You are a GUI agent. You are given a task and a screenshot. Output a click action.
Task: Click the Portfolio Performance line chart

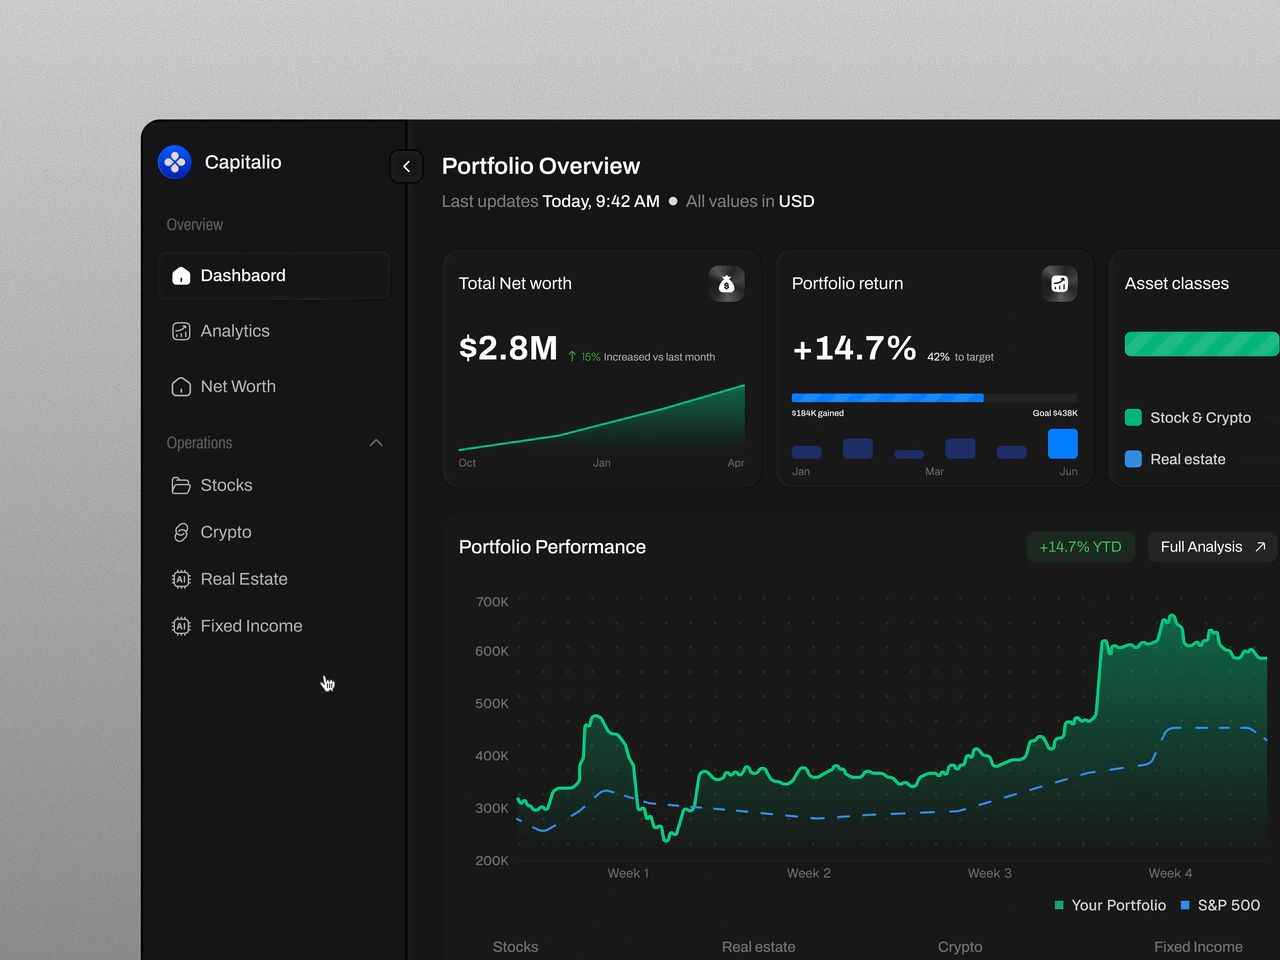tap(892, 729)
